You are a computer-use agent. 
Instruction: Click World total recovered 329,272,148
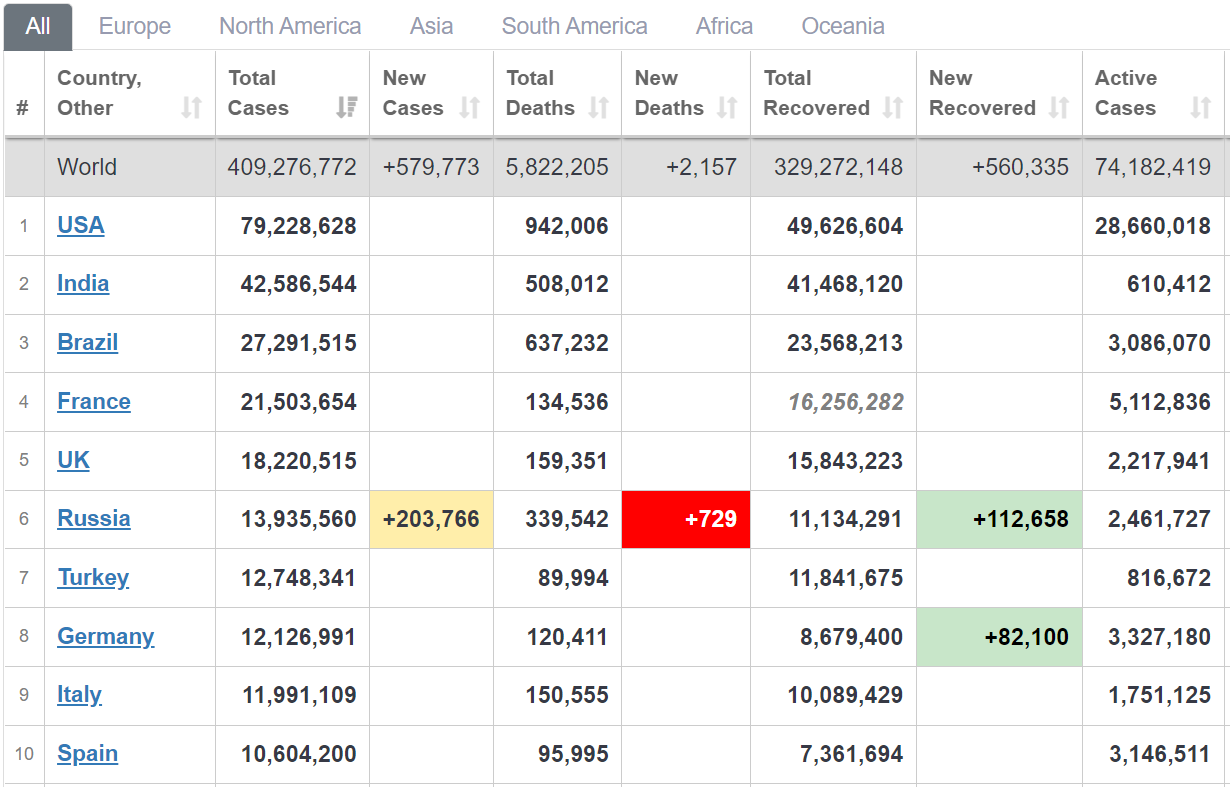pyautogui.click(x=838, y=168)
